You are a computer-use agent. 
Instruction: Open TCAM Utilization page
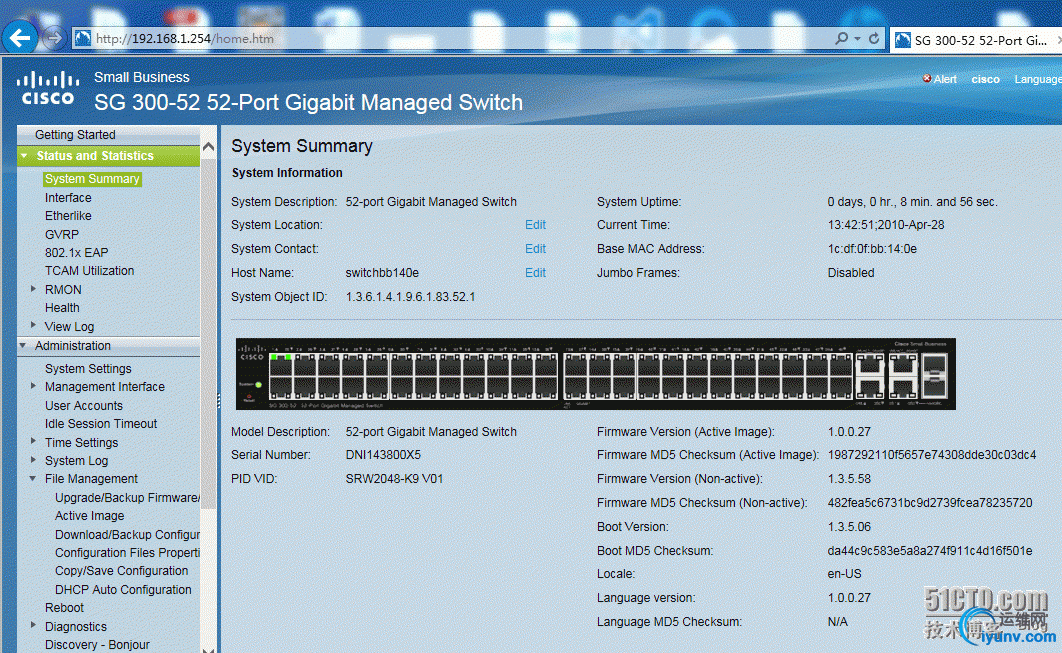coord(89,271)
